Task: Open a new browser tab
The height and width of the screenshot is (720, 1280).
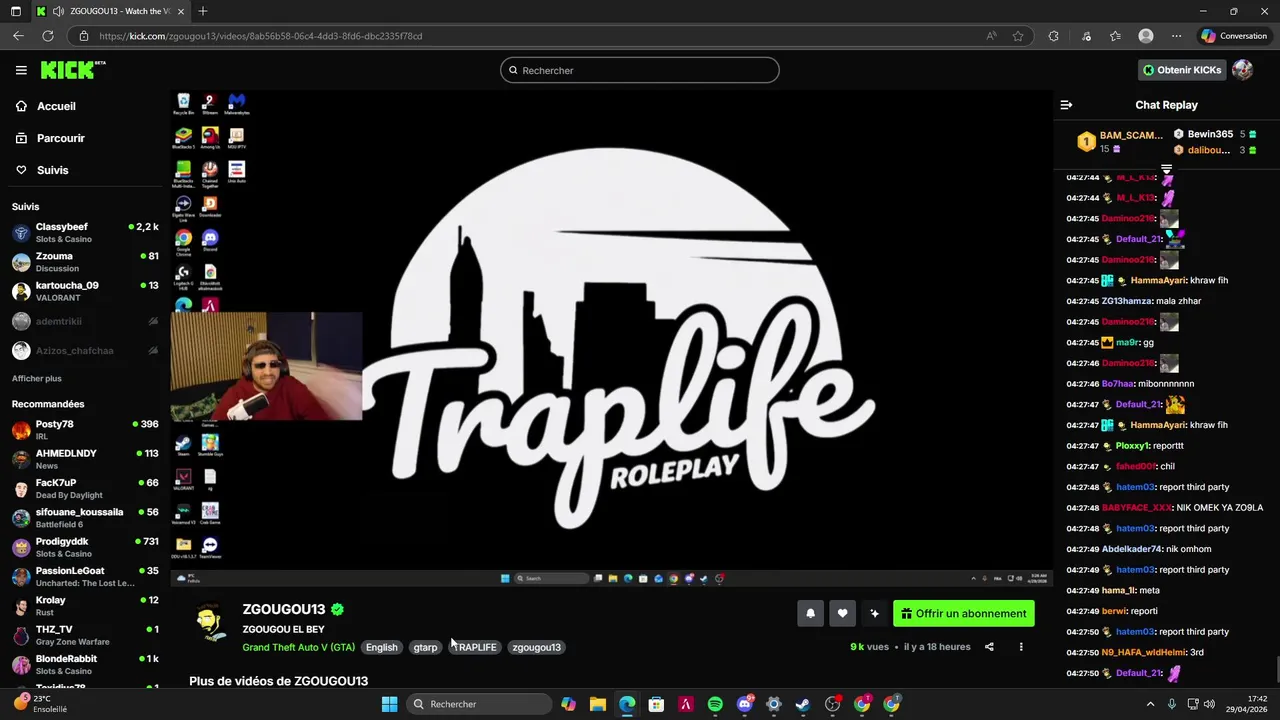Action: click(203, 11)
